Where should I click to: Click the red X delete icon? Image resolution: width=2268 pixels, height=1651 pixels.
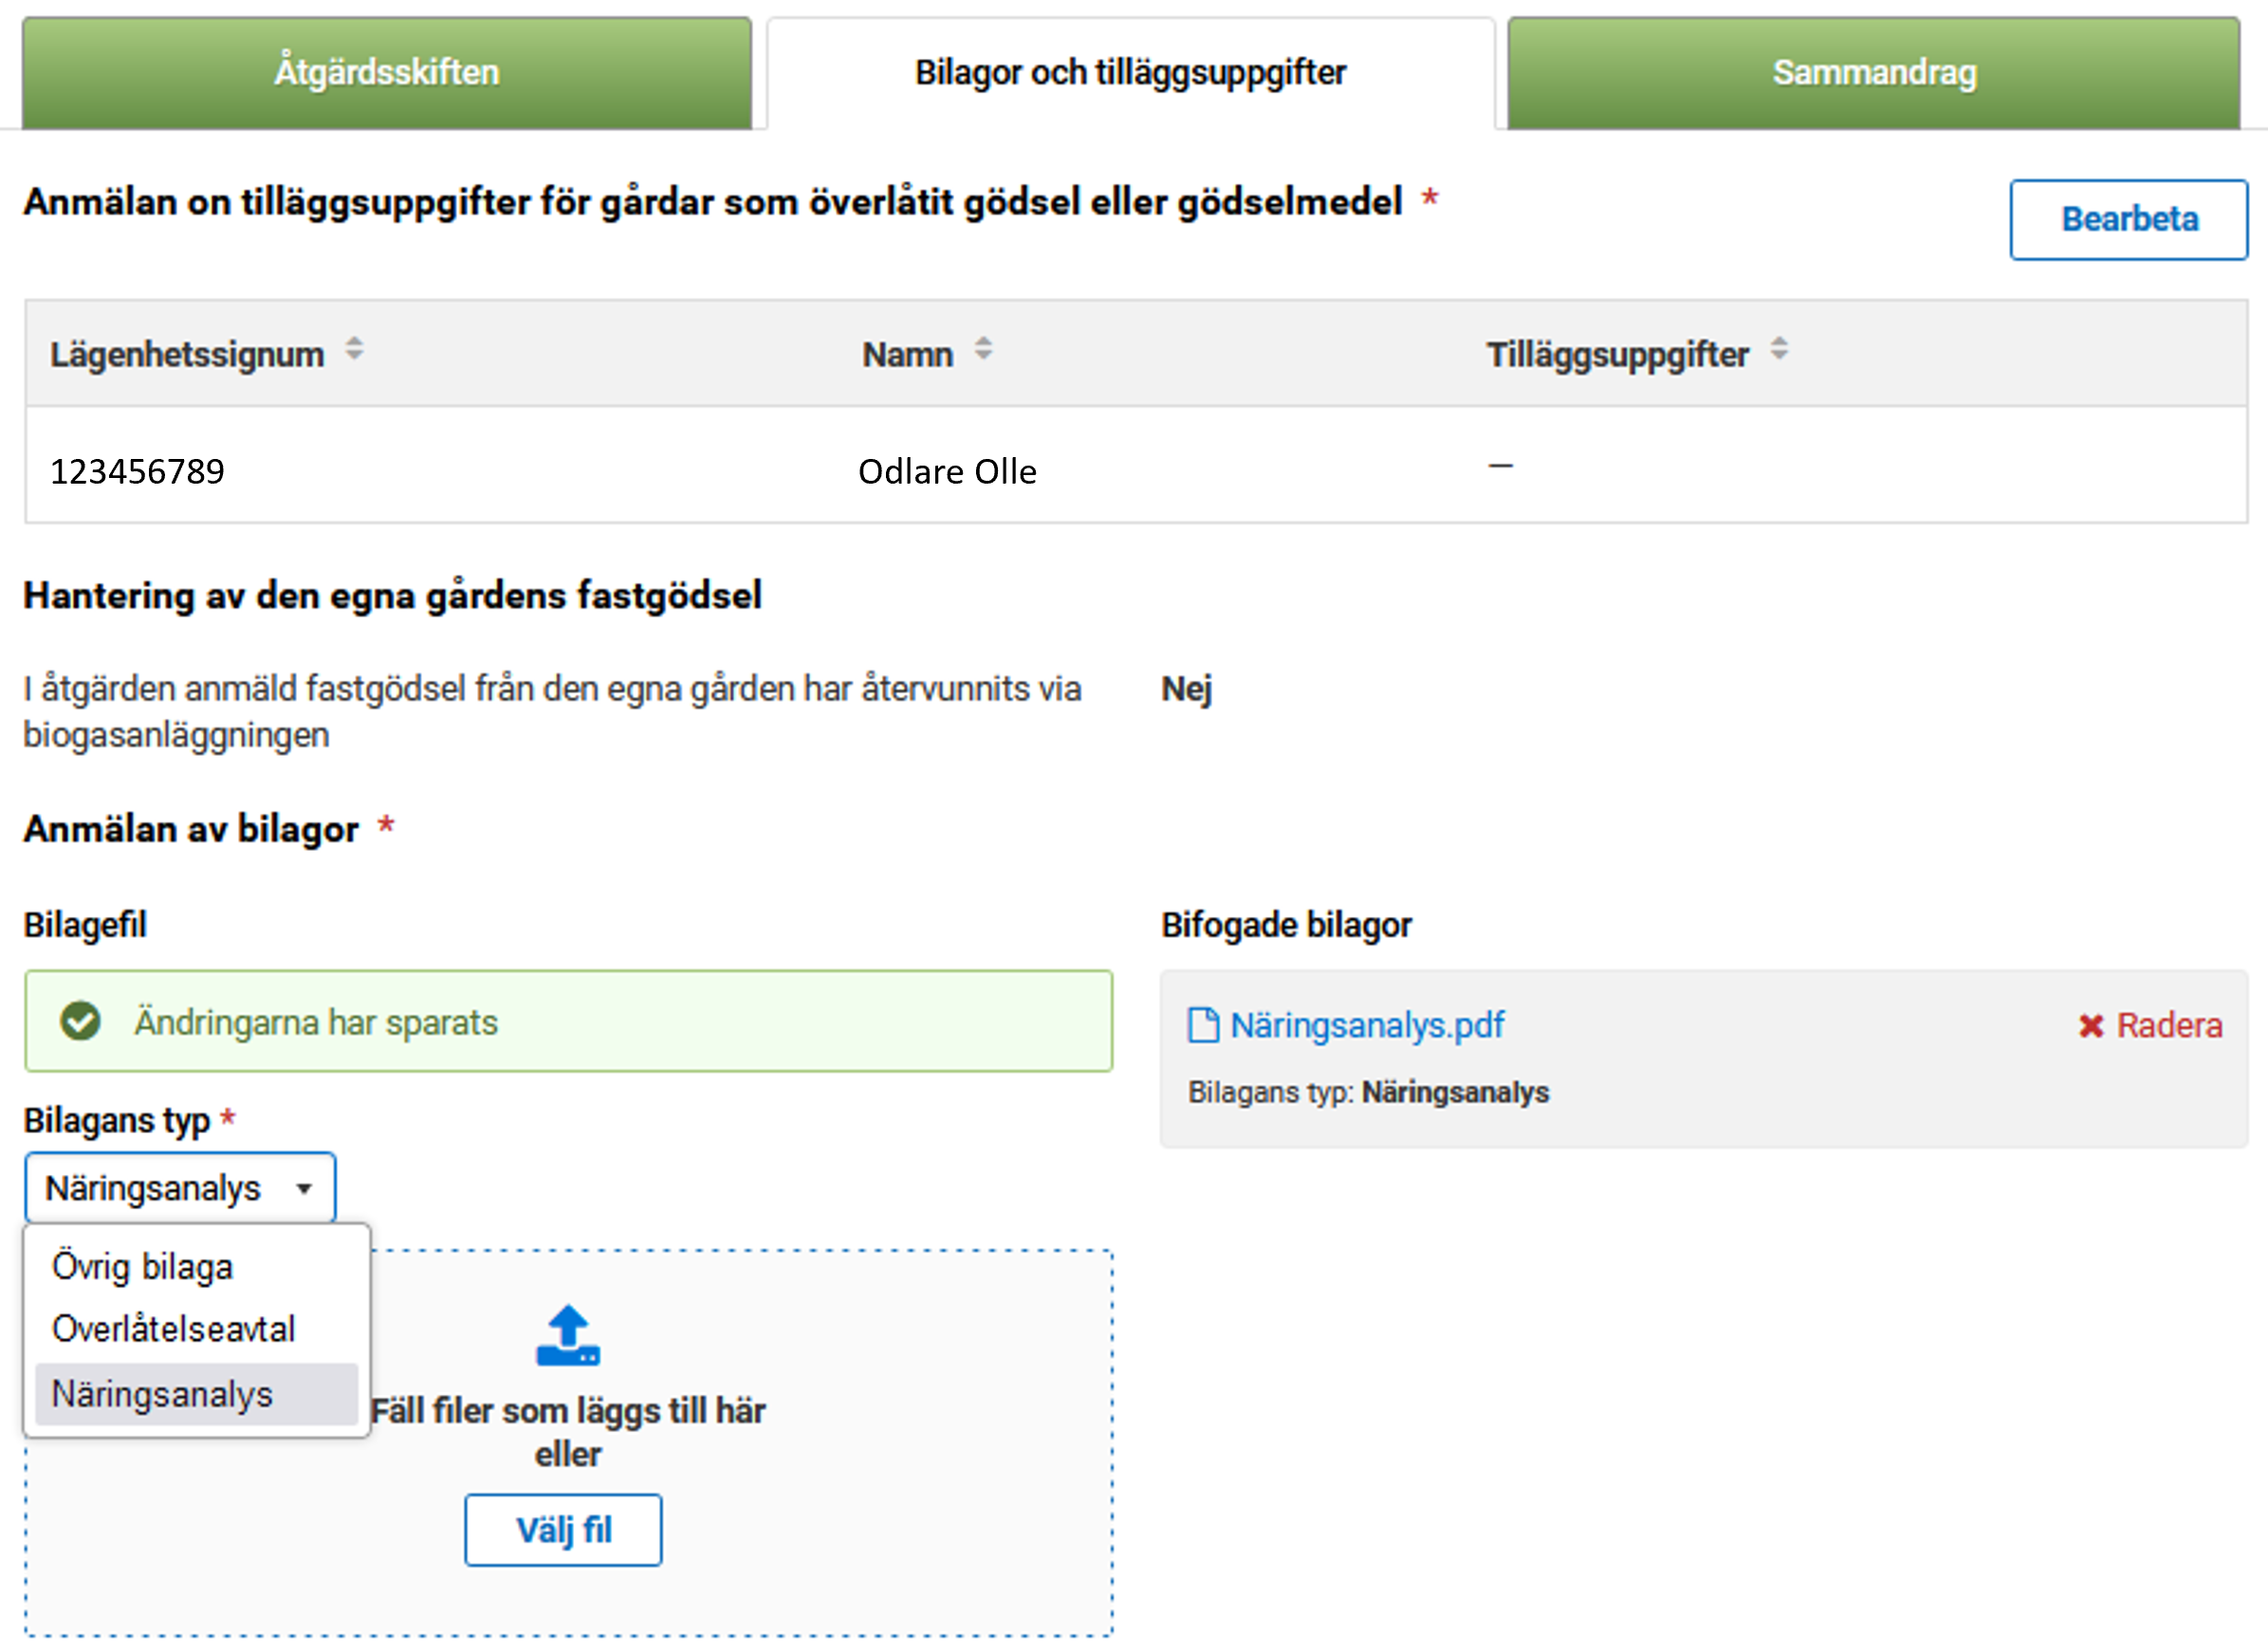point(2090,1026)
